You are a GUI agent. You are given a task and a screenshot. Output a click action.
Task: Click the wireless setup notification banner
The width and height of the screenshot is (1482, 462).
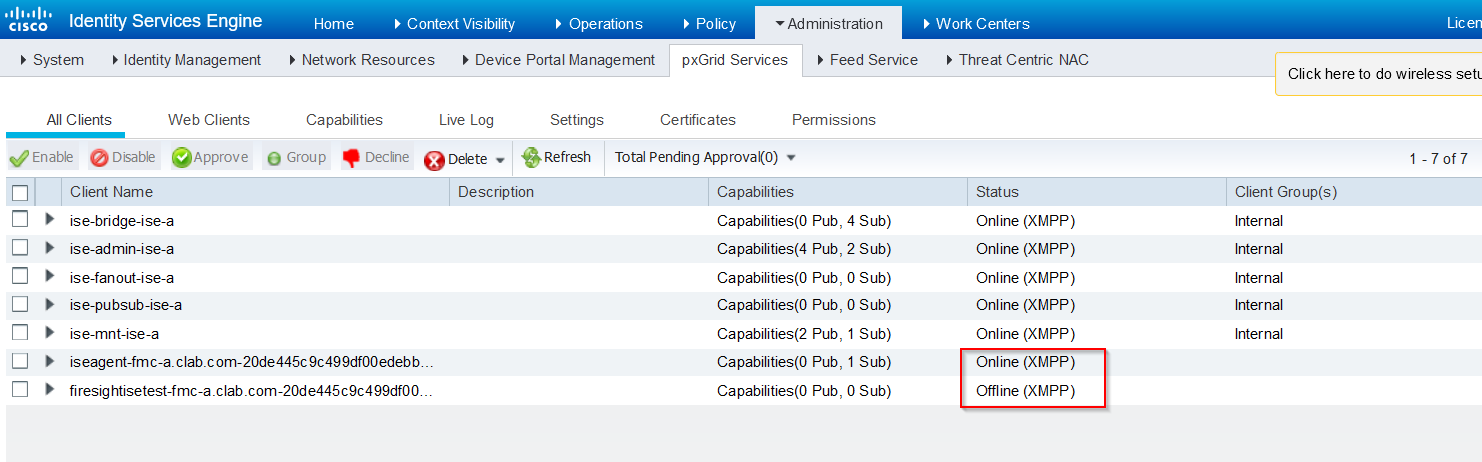(x=1379, y=74)
